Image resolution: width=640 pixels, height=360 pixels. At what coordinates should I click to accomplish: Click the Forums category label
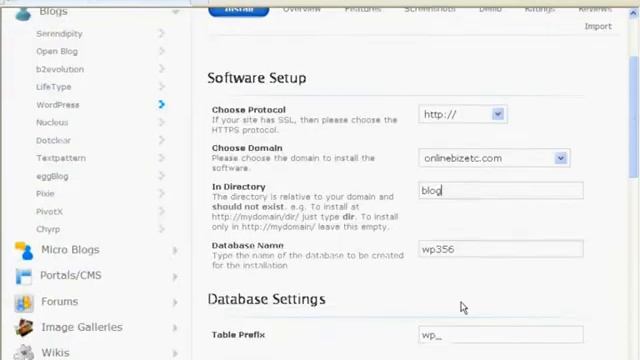coord(60,302)
